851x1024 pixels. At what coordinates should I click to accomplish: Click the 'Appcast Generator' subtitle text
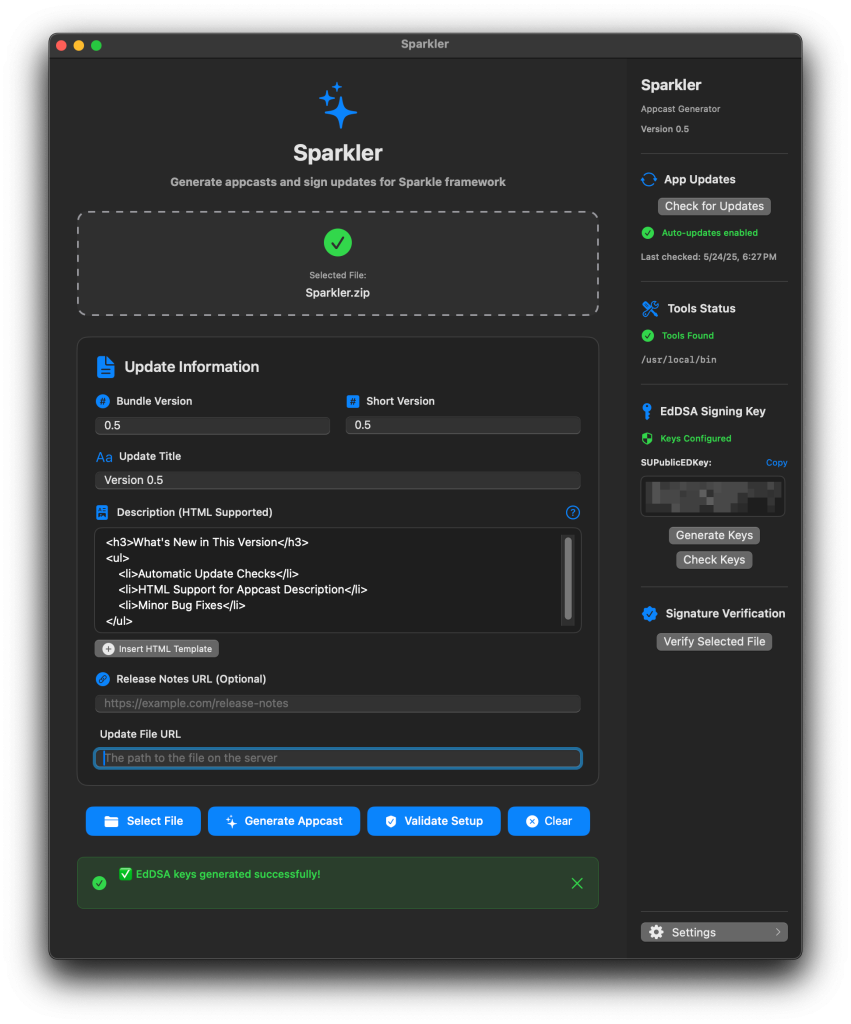[681, 109]
